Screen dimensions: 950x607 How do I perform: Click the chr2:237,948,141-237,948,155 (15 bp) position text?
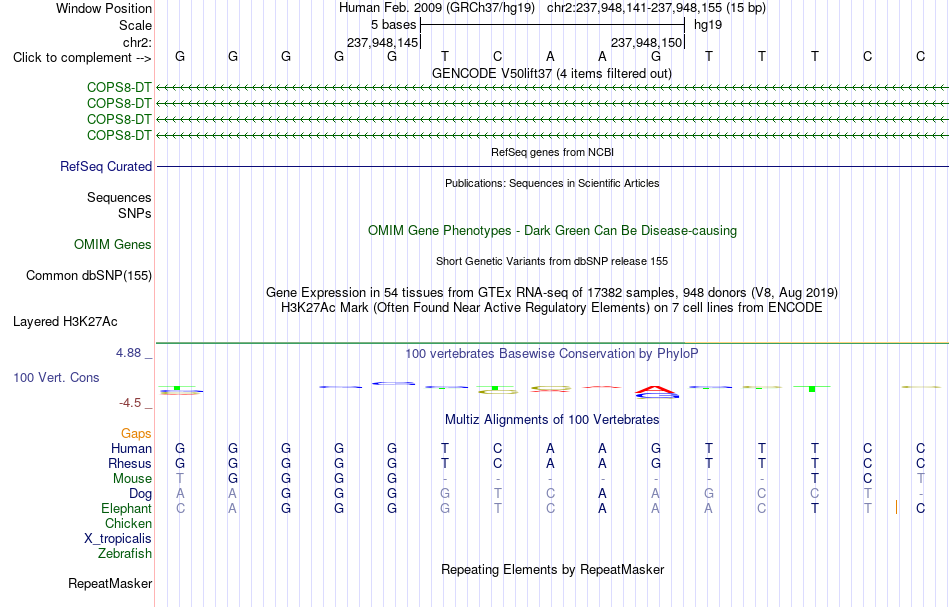656,8
